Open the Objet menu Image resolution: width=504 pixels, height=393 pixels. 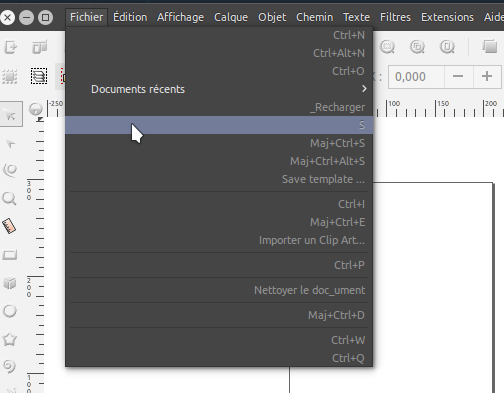tap(272, 17)
